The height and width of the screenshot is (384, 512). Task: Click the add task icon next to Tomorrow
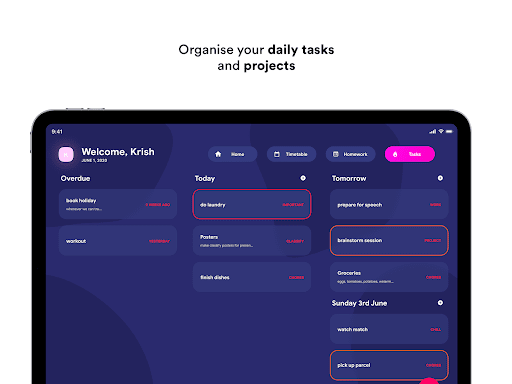coord(440,178)
